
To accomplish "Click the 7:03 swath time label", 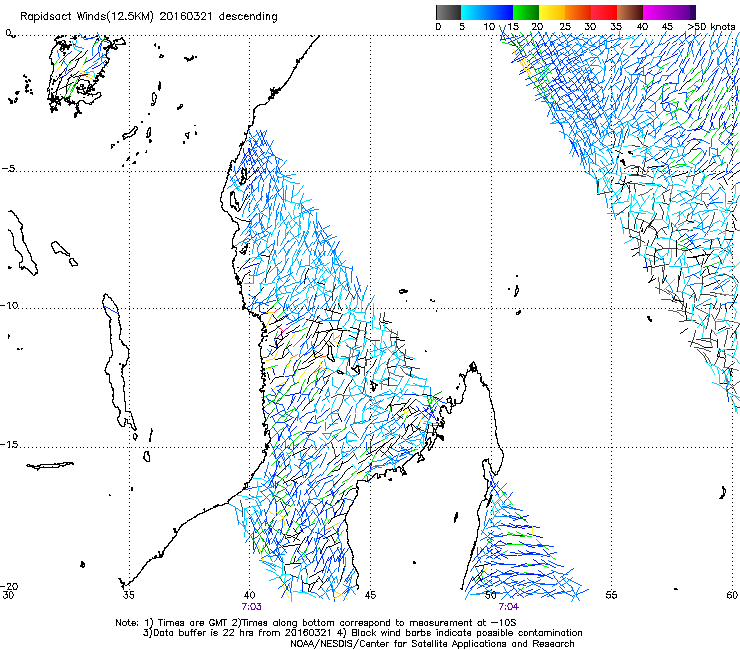I will pyautogui.click(x=252, y=607).
